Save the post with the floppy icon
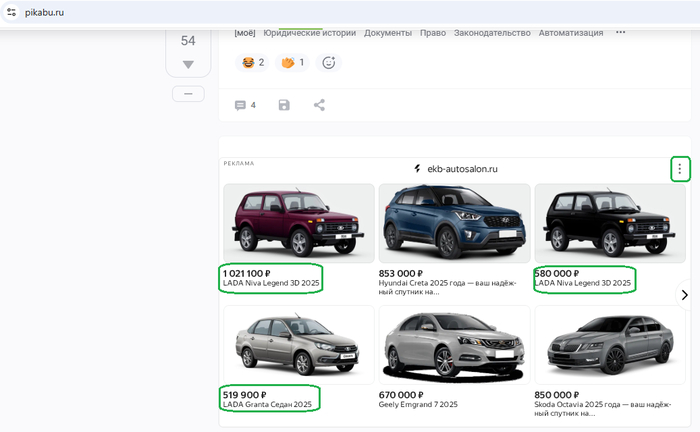 pyautogui.click(x=284, y=105)
